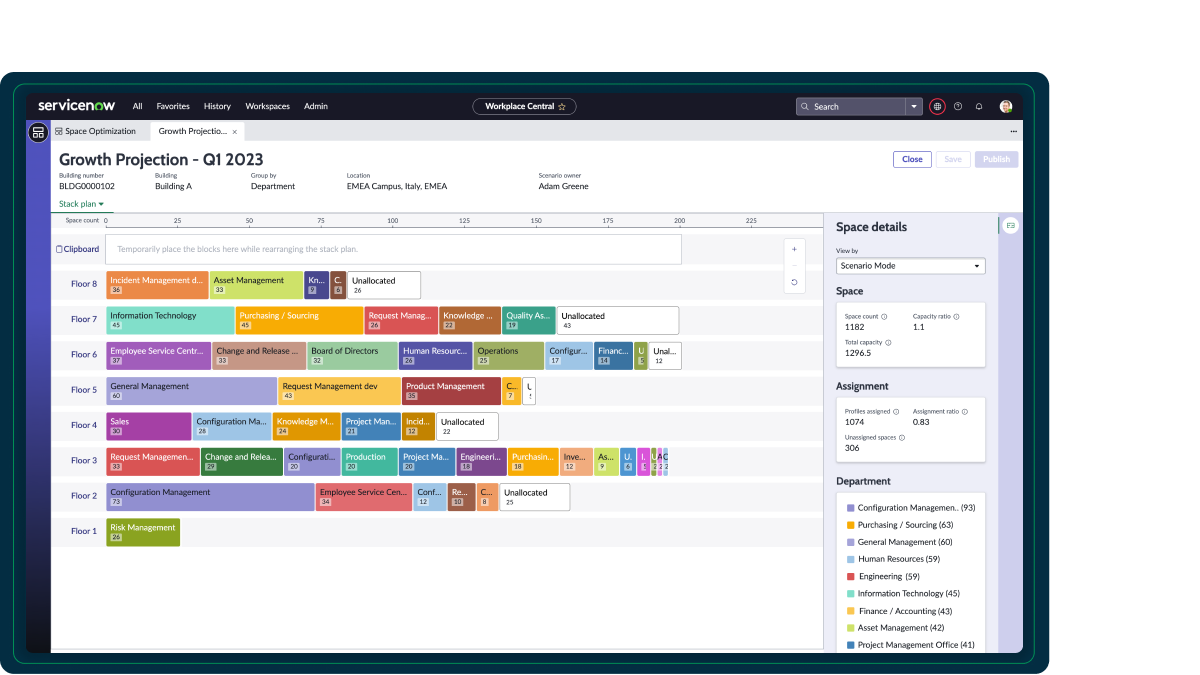Open the Admin menu
The image size is (1200, 675).
[315, 106]
